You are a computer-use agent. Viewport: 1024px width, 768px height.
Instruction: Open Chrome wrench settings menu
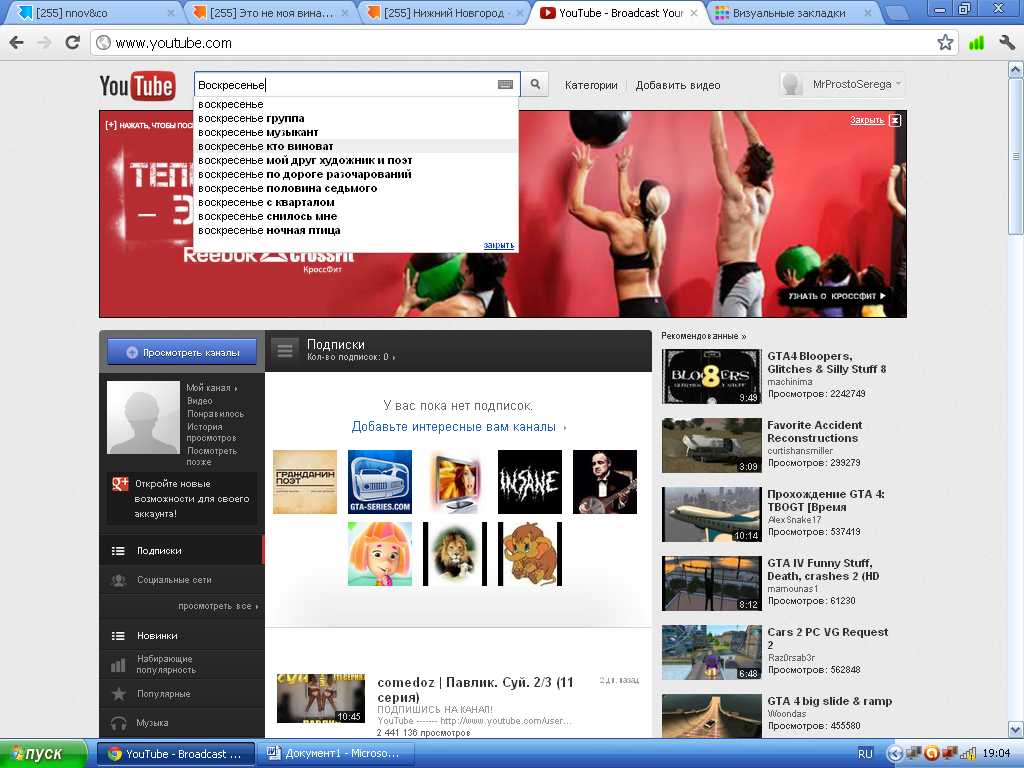[1006, 43]
